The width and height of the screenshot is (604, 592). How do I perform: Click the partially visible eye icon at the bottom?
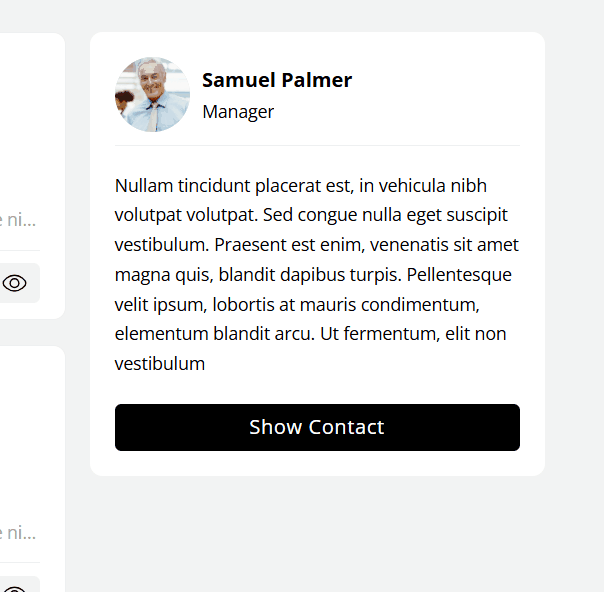click(15, 586)
